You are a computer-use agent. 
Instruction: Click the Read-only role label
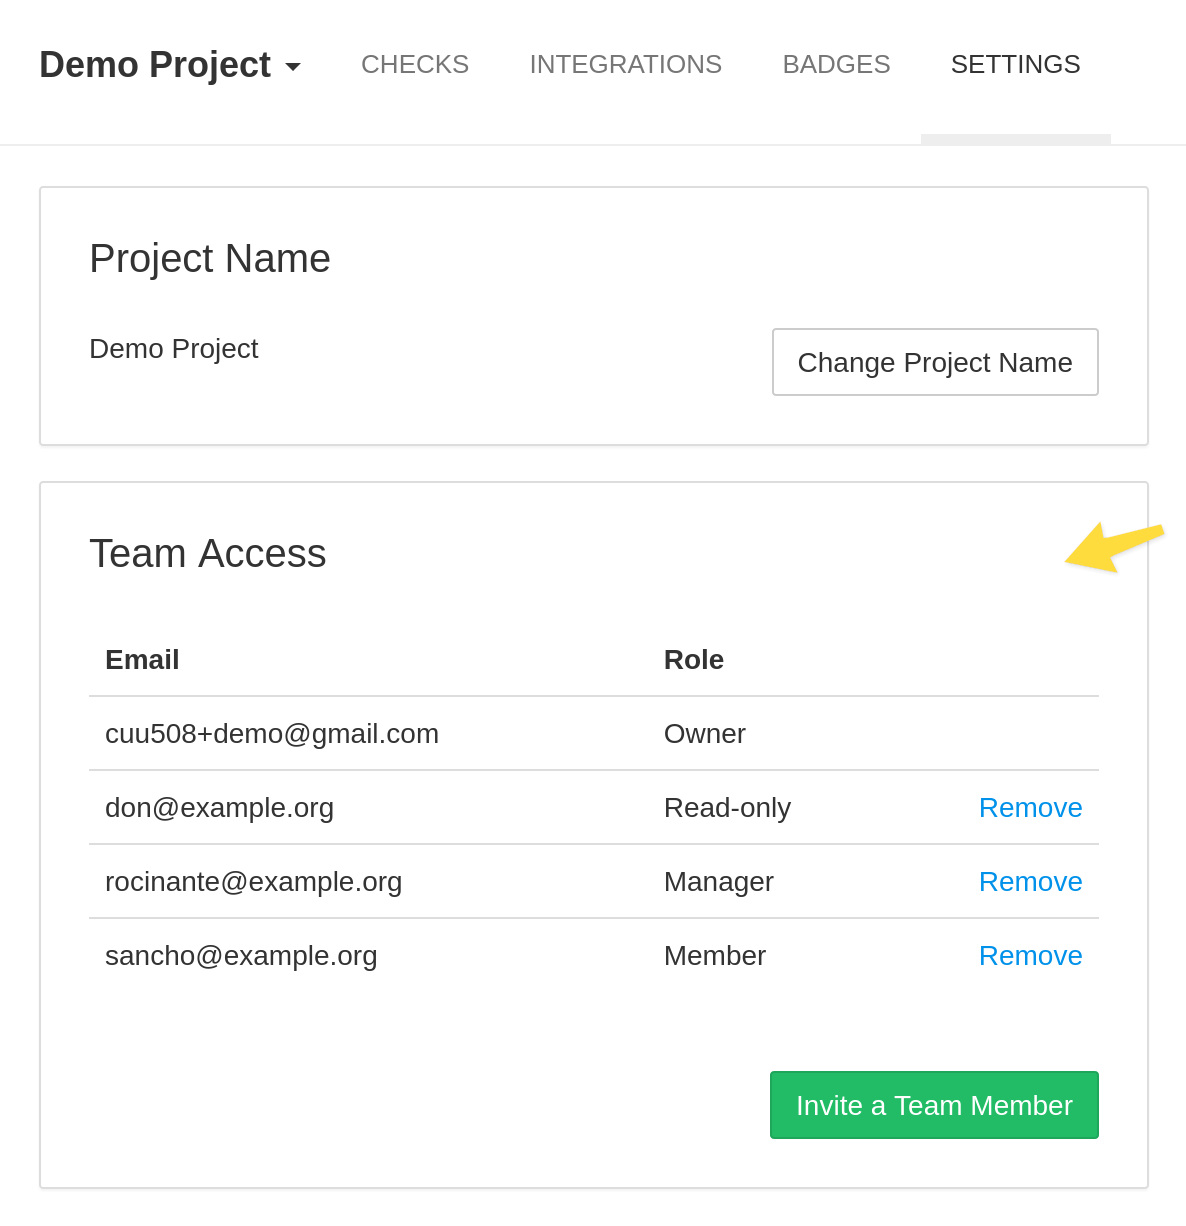coord(727,808)
